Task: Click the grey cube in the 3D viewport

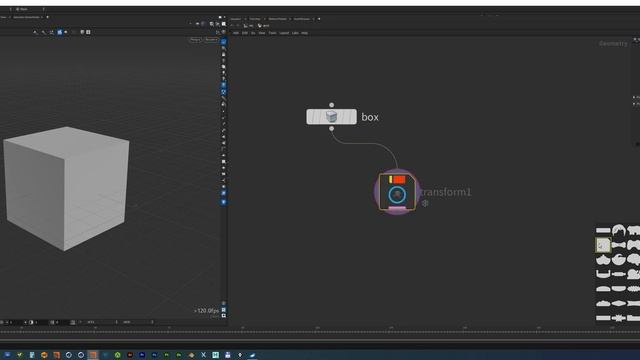Action: (x=66, y=188)
